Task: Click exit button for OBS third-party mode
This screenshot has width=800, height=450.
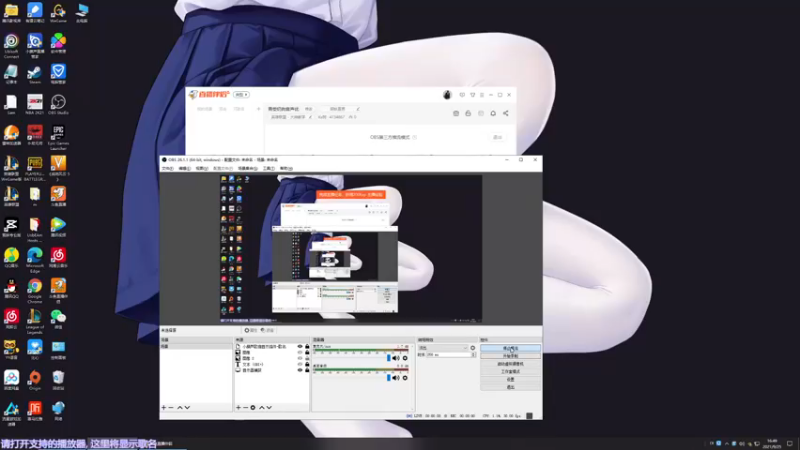Action: (497, 137)
